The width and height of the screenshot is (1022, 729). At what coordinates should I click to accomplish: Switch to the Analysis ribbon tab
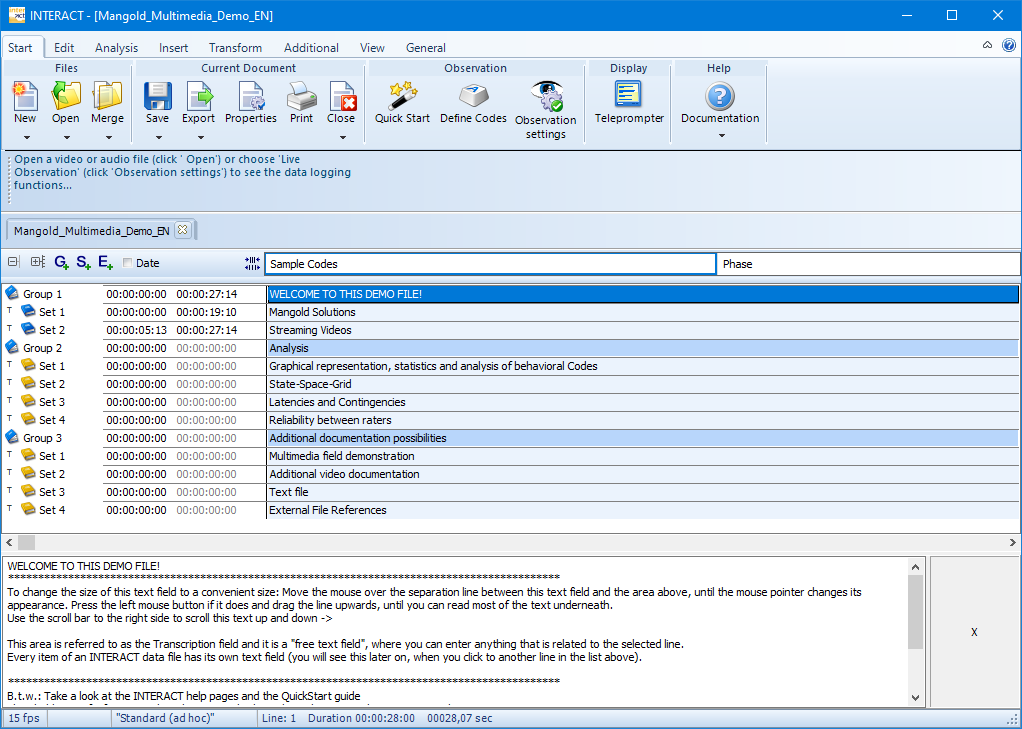116,47
